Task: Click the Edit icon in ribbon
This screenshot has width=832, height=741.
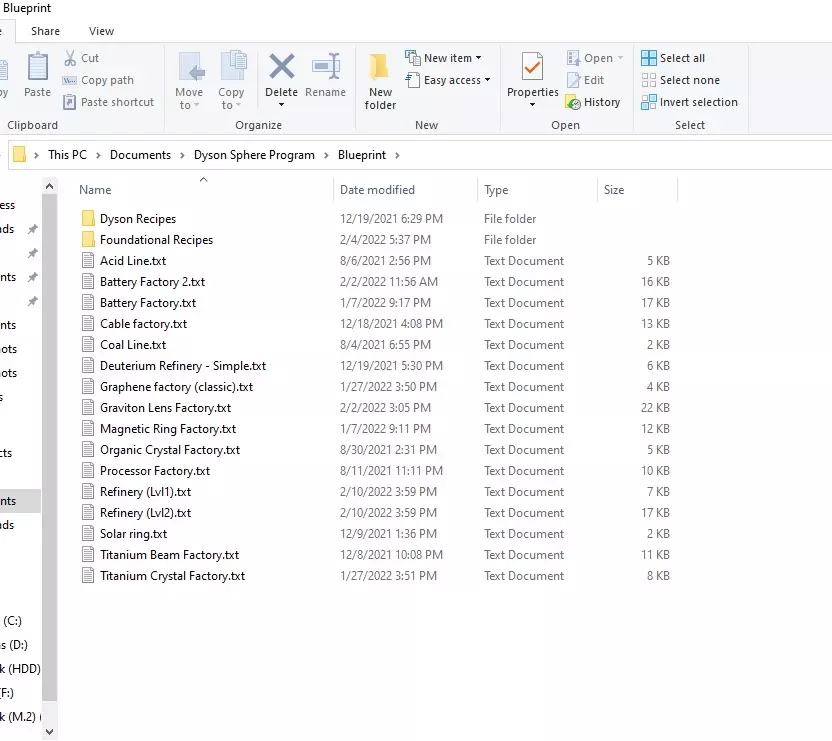Action: (x=574, y=80)
